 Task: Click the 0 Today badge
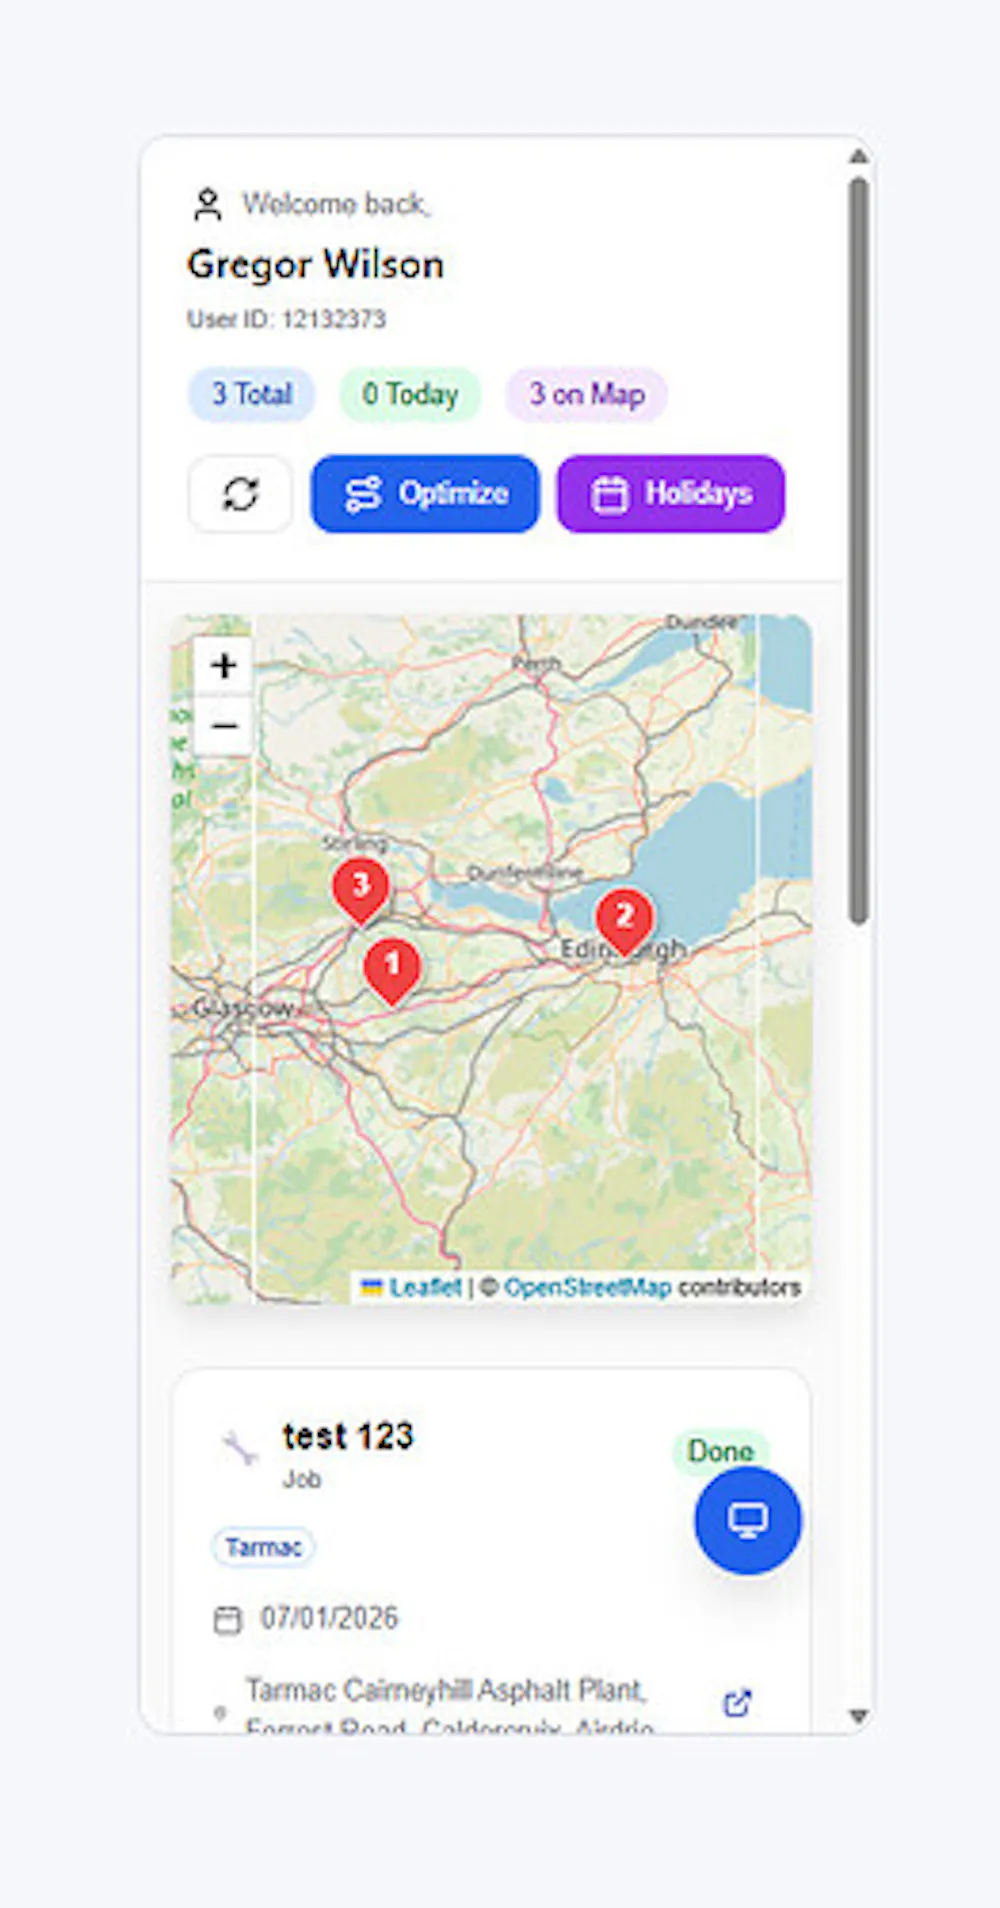pos(410,394)
